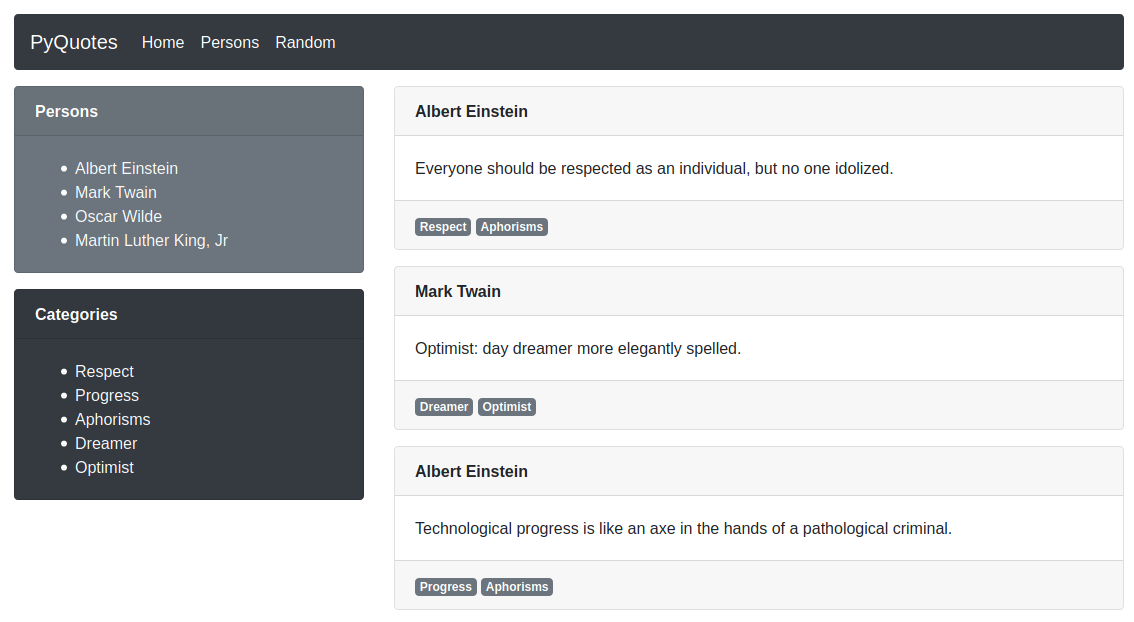The width and height of the screenshot is (1134, 622).
Task: Click the PyQuotes brand logo
Action: pos(74,42)
